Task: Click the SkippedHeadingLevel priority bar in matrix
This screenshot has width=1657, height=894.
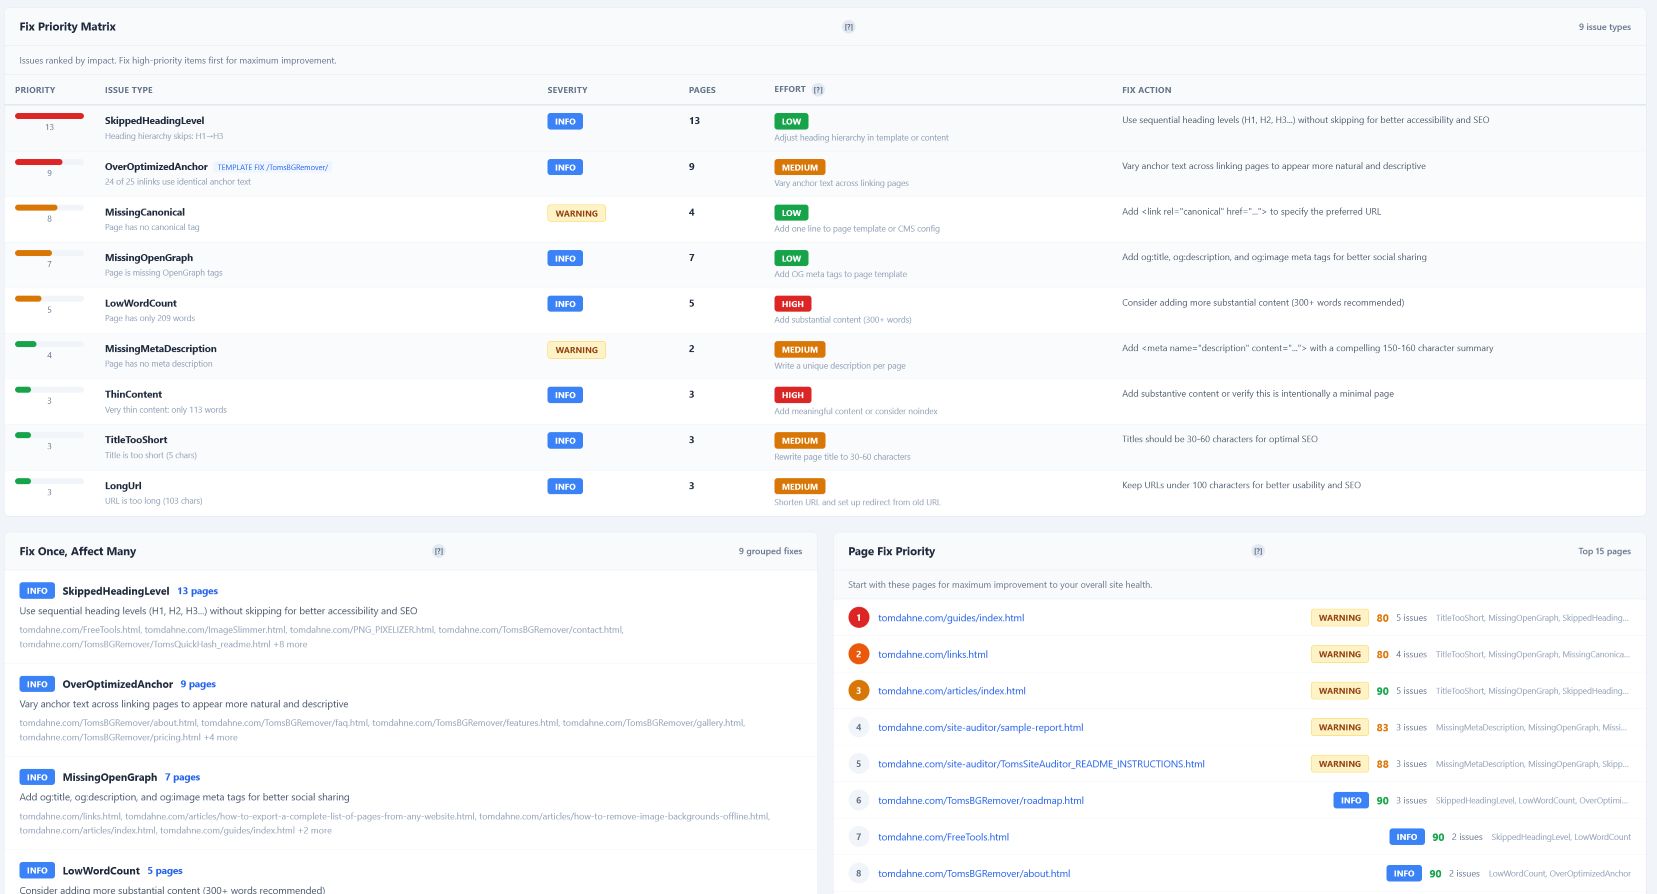Action: (49, 116)
